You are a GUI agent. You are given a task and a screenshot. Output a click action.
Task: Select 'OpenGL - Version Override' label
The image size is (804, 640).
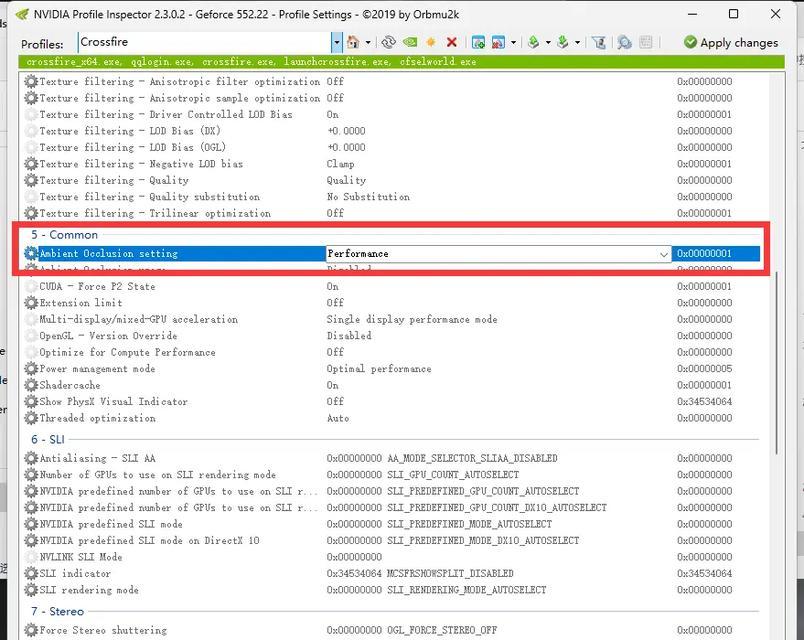[x=108, y=335]
